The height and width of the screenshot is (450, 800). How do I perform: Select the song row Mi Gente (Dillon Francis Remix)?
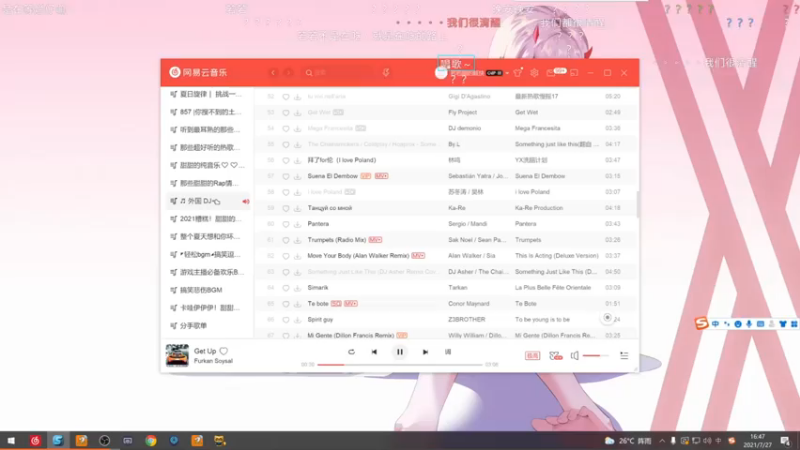coord(446,335)
